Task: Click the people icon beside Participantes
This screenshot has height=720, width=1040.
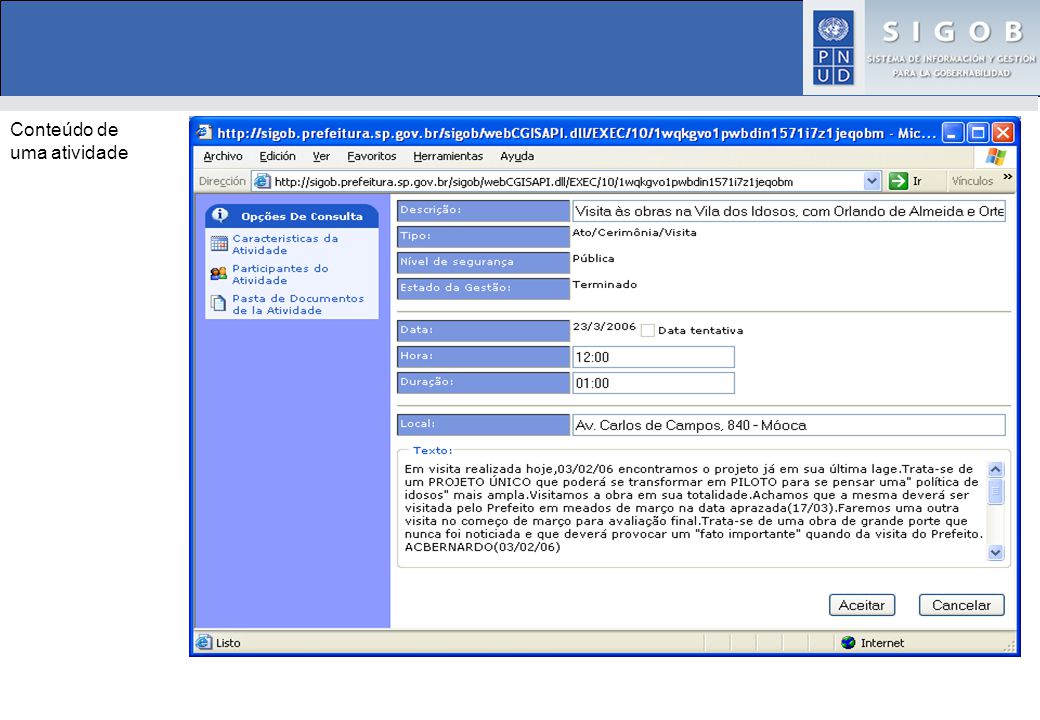Action: pos(219,273)
